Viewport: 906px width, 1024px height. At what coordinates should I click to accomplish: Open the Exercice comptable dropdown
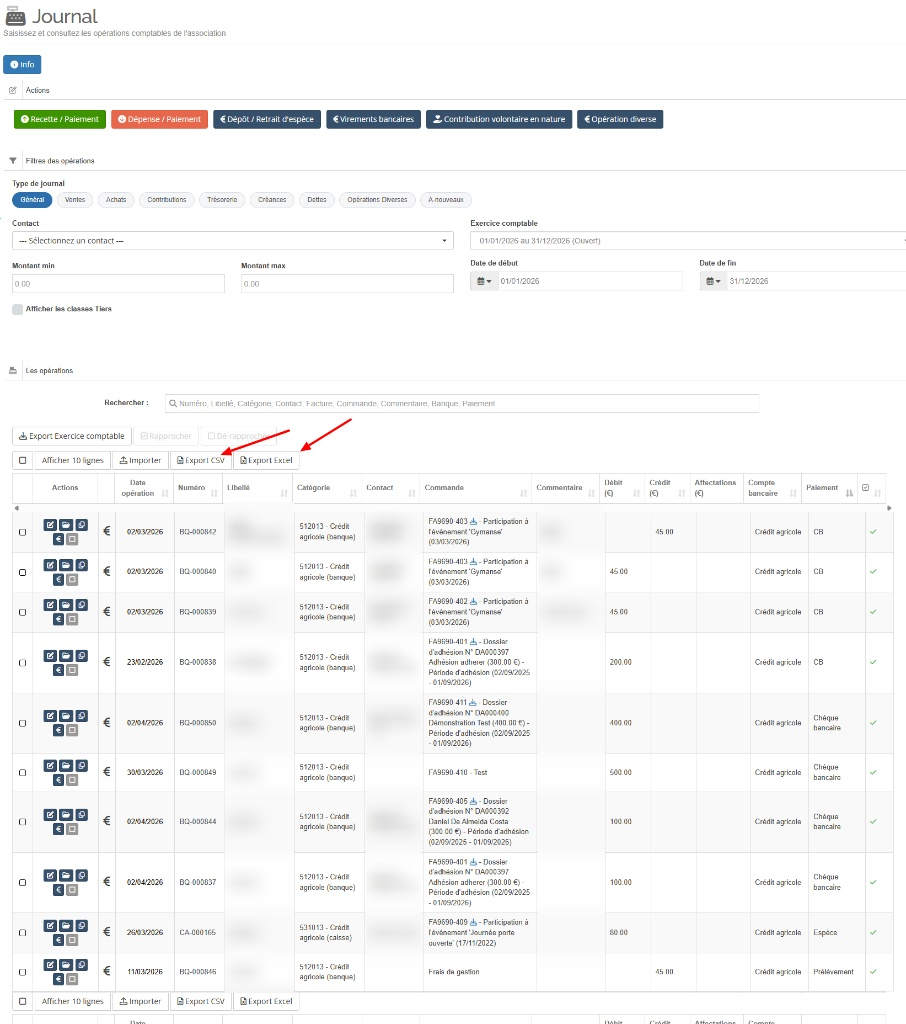click(688, 241)
